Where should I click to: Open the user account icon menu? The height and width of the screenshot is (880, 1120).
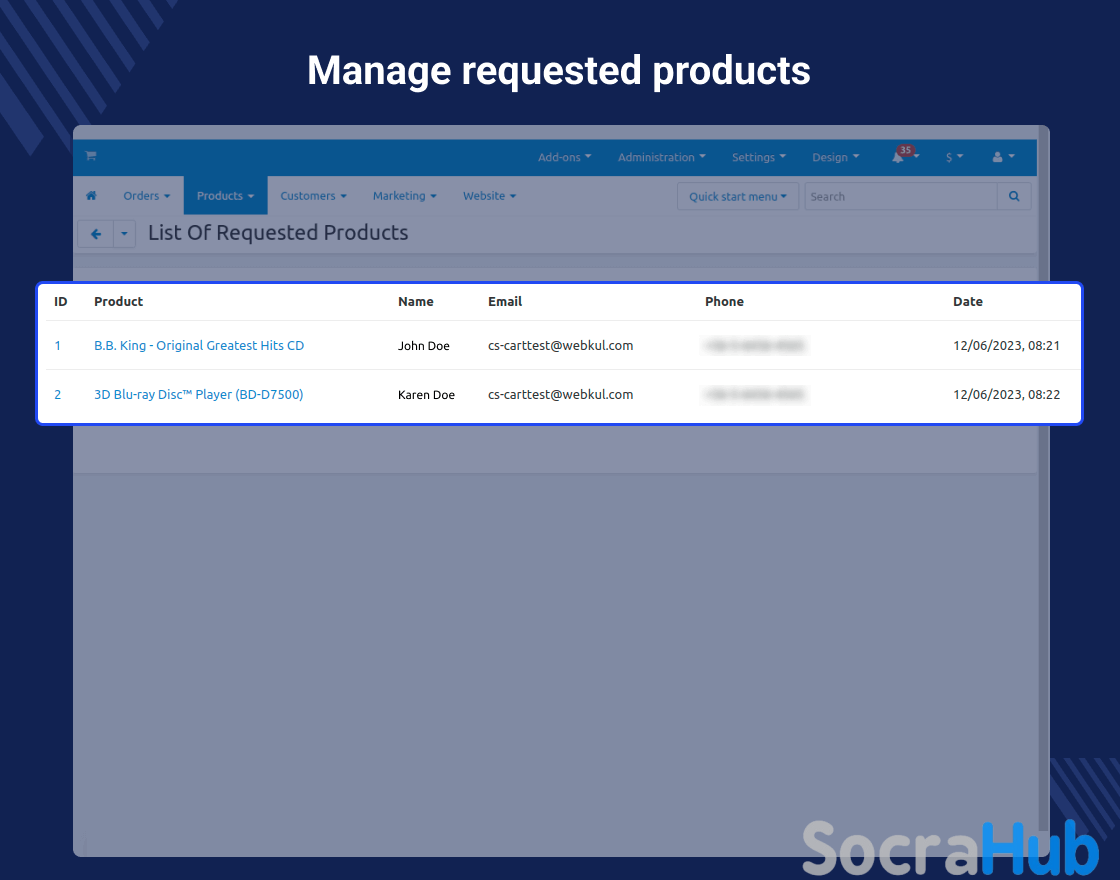click(1002, 157)
